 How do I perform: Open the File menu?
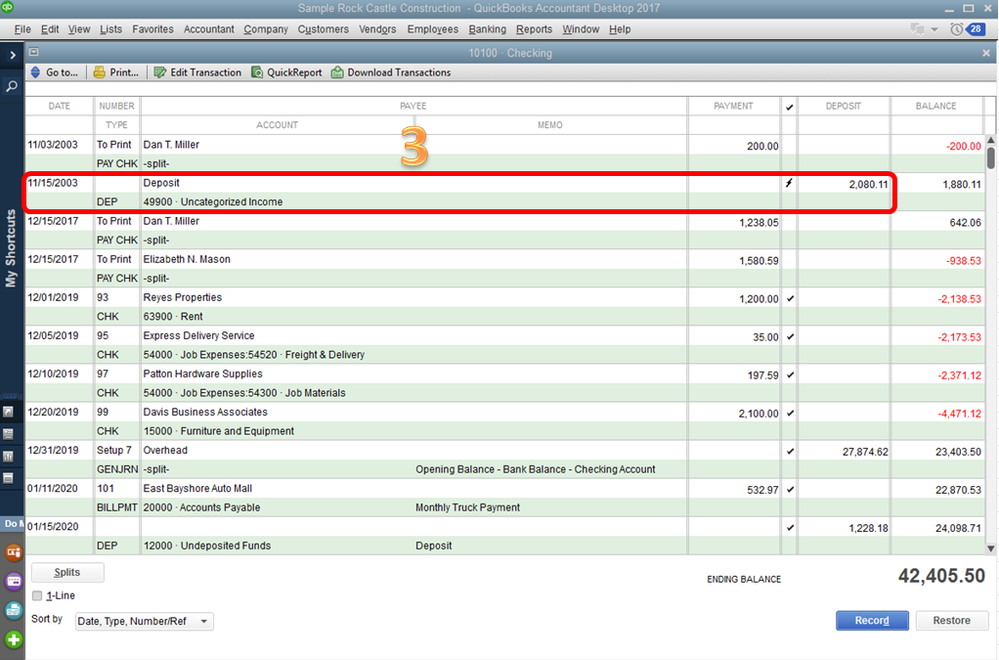click(22, 29)
